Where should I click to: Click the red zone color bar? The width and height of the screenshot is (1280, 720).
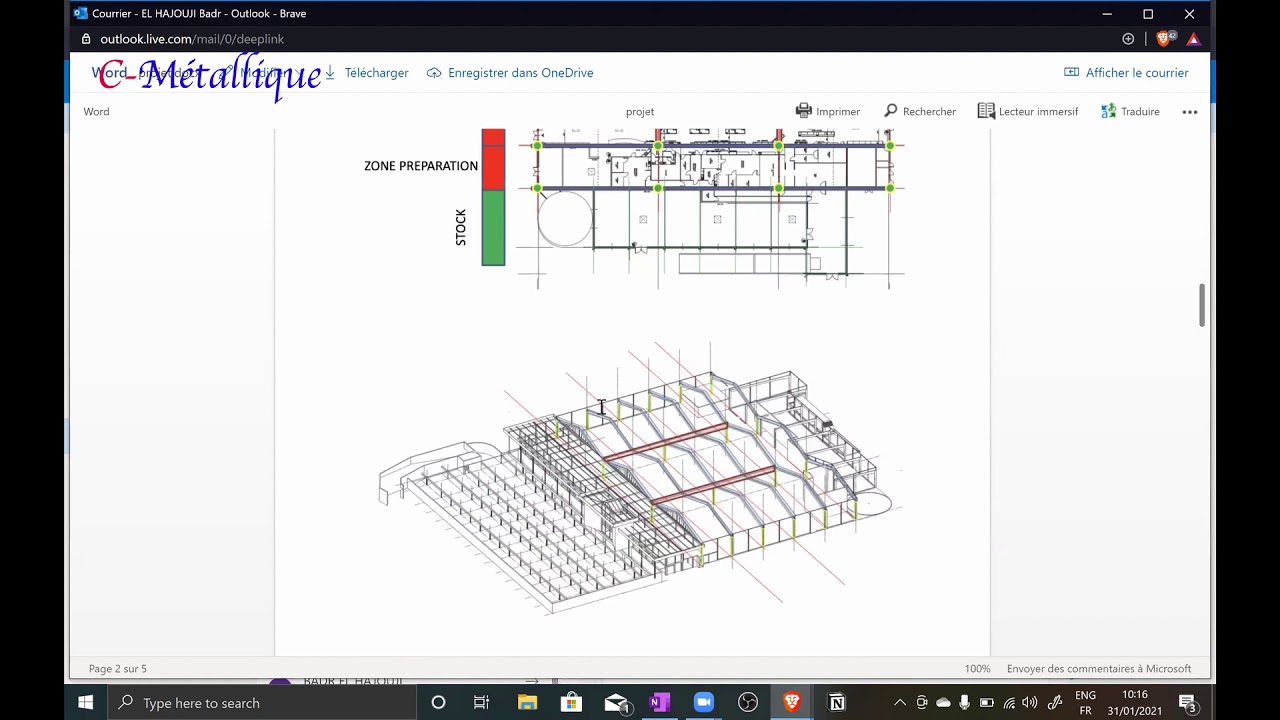493,159
